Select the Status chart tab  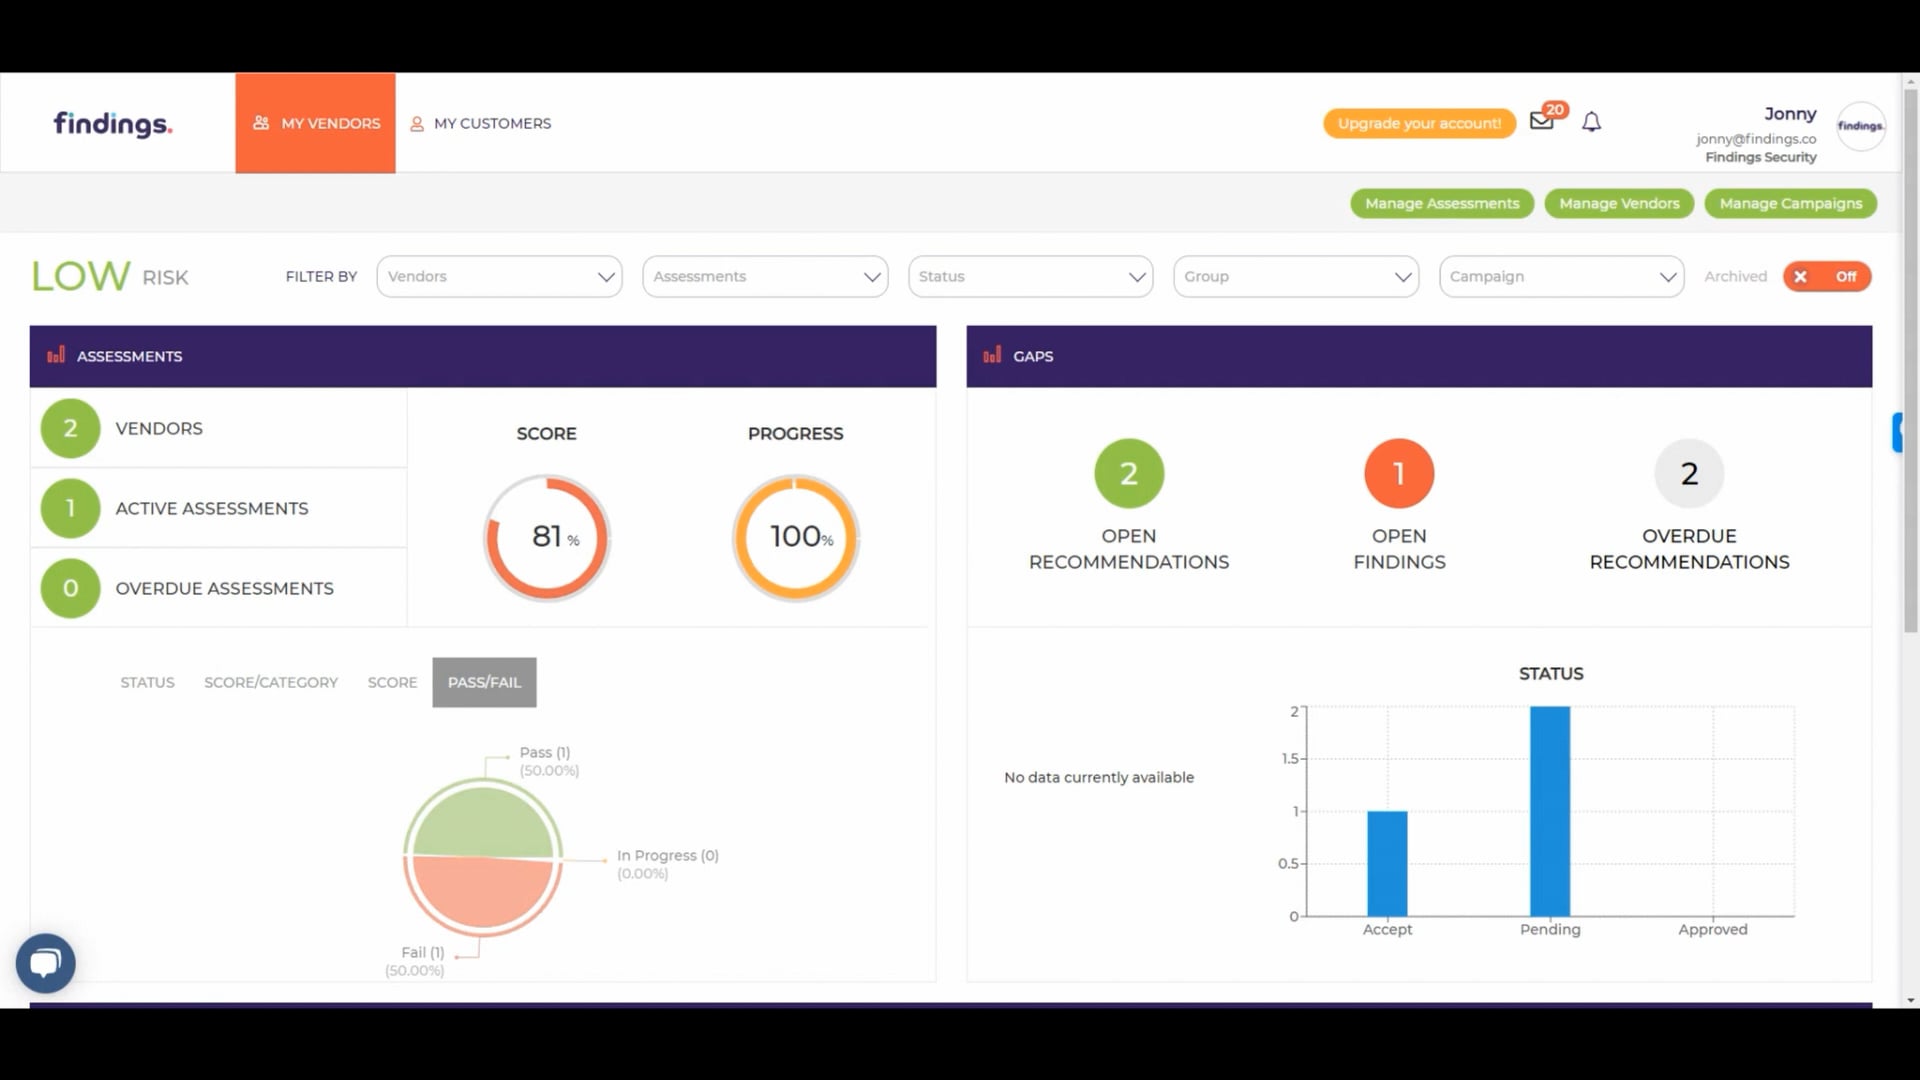tap(147, 682)
